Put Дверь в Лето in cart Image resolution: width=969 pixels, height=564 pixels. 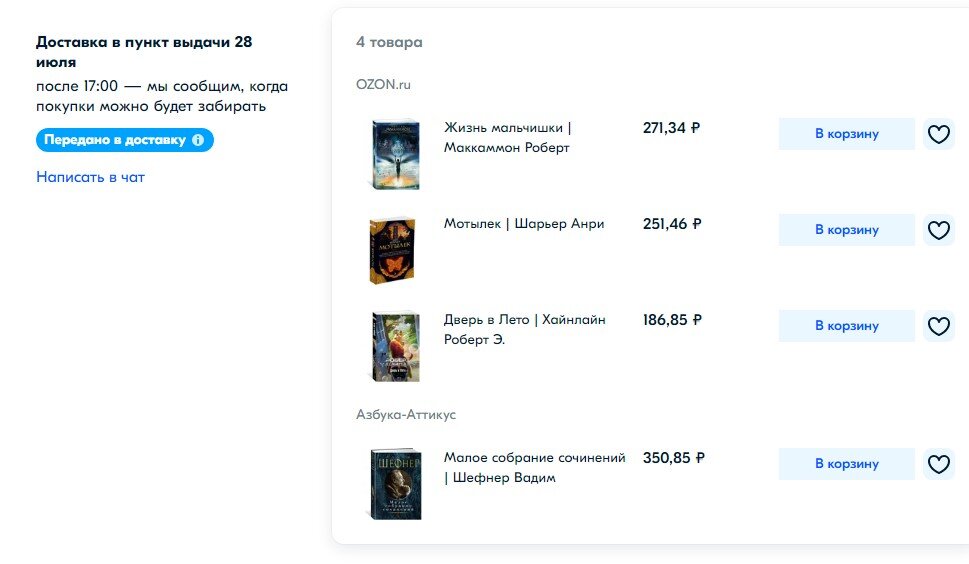(x=847, y=326)
